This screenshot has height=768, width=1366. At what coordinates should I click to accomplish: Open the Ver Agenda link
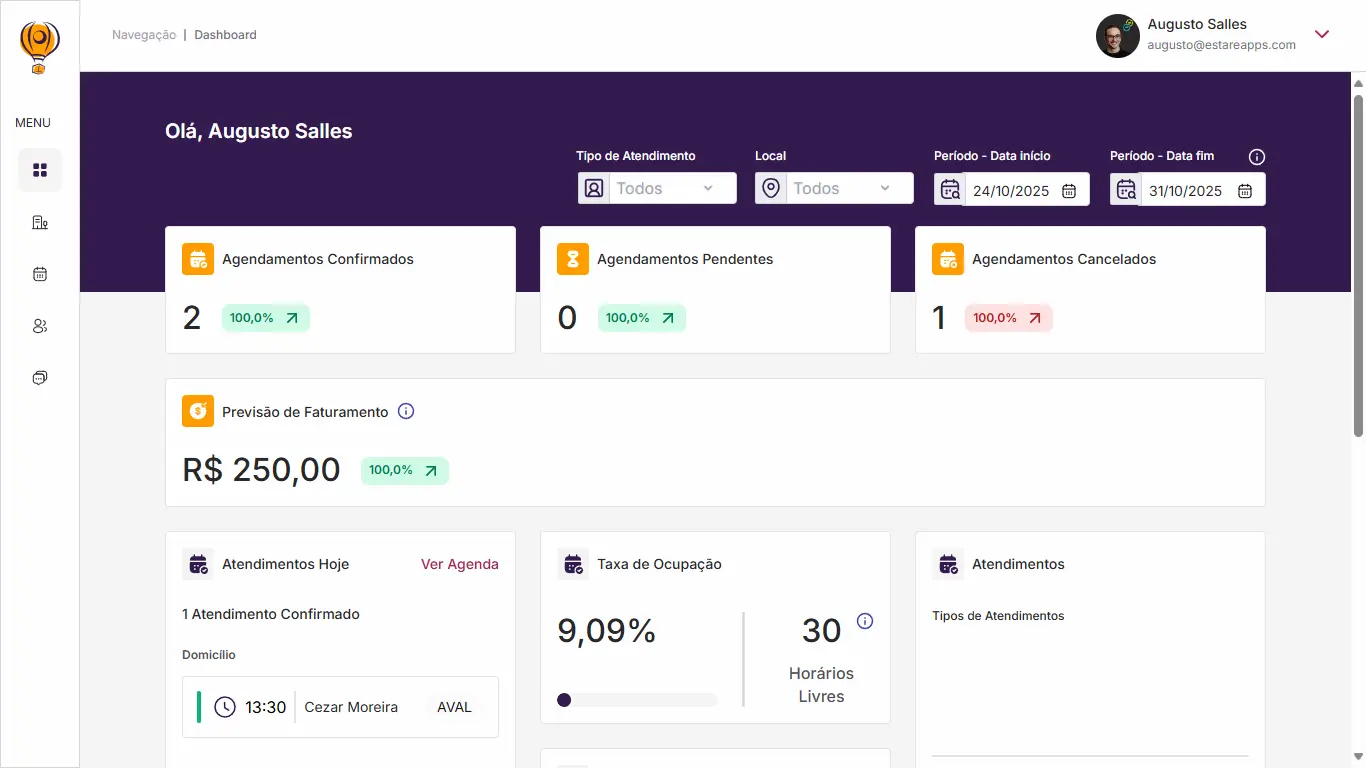[x=459, y=564]
